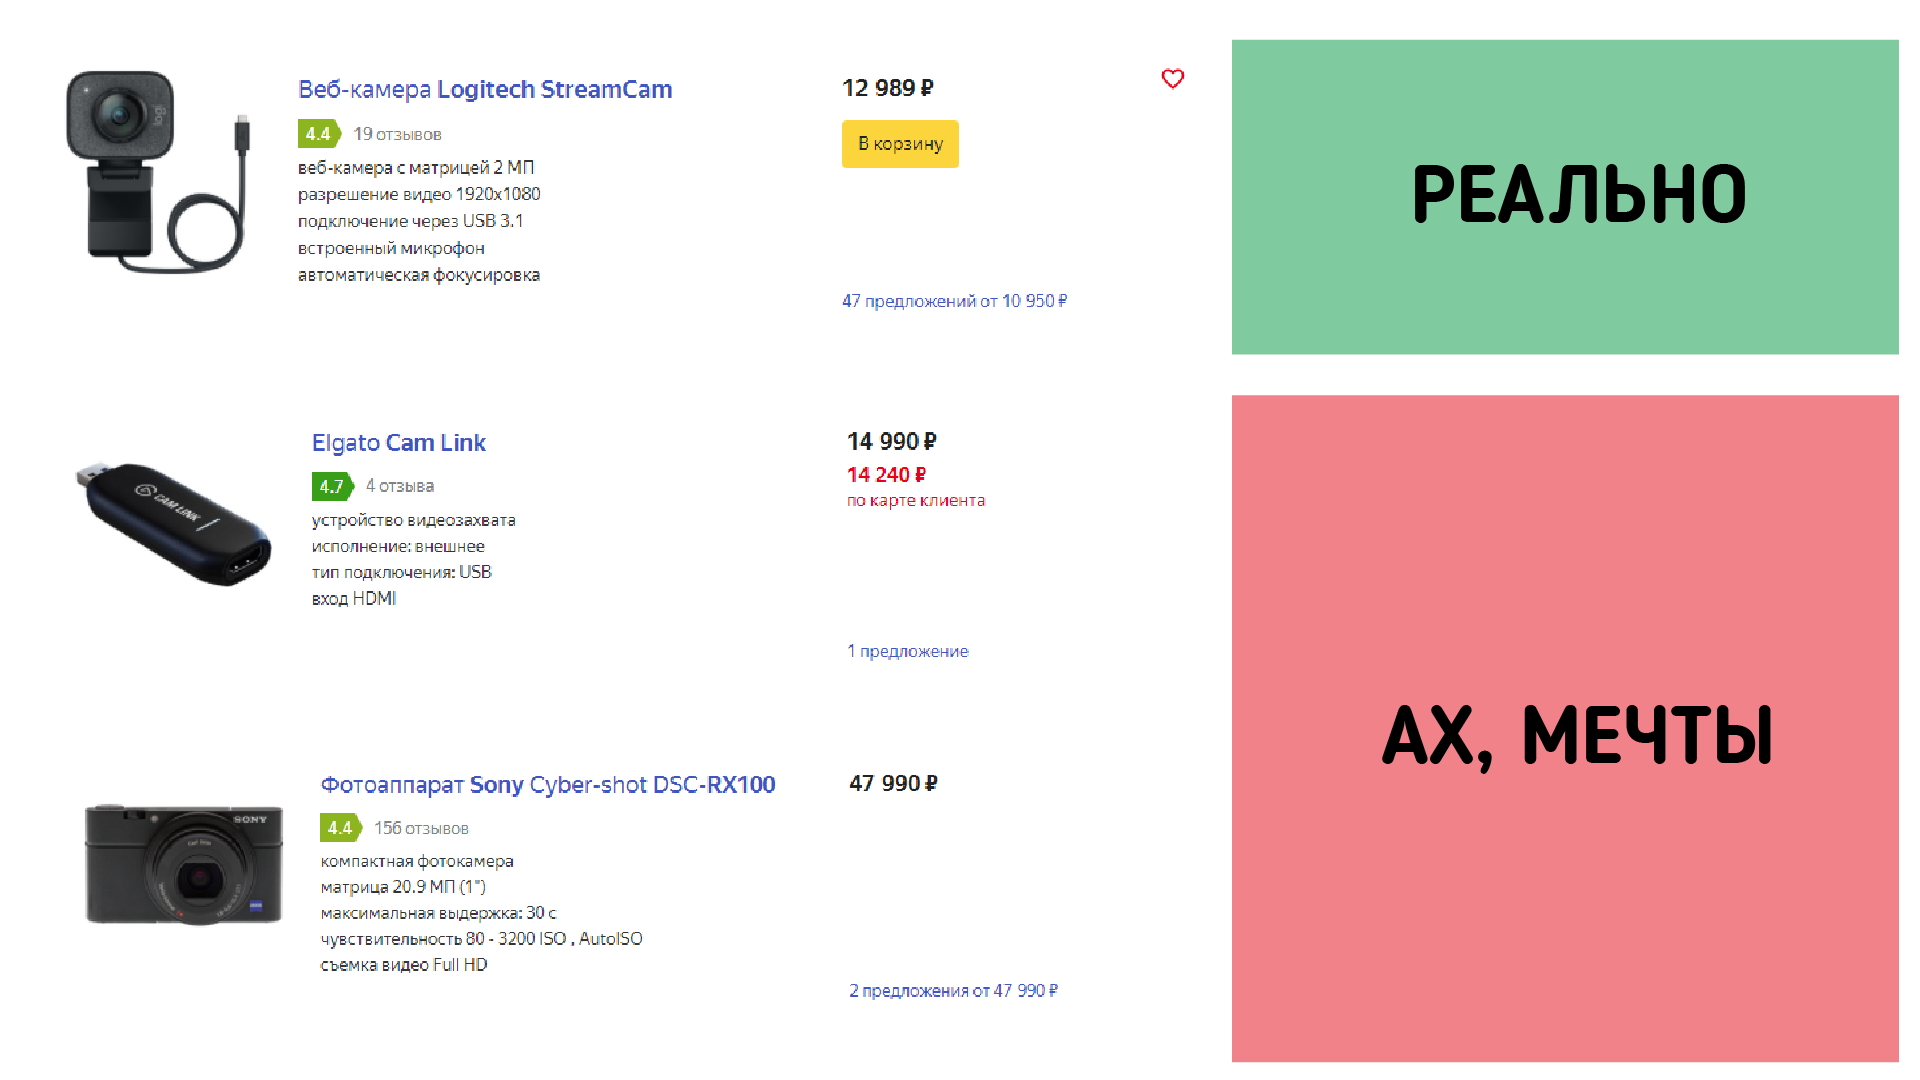The image size is (1920, 1080).
Task: Click the Elgato Cam Link product image
Action: coord(174,523)
